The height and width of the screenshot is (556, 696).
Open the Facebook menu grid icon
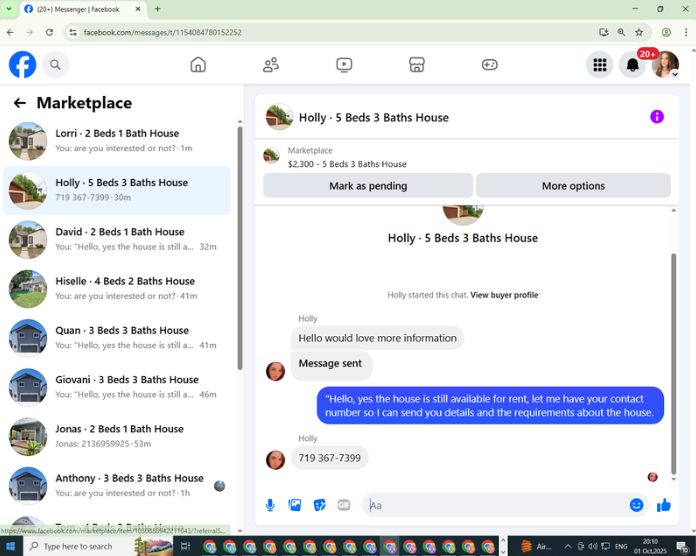tap(600, 65)
